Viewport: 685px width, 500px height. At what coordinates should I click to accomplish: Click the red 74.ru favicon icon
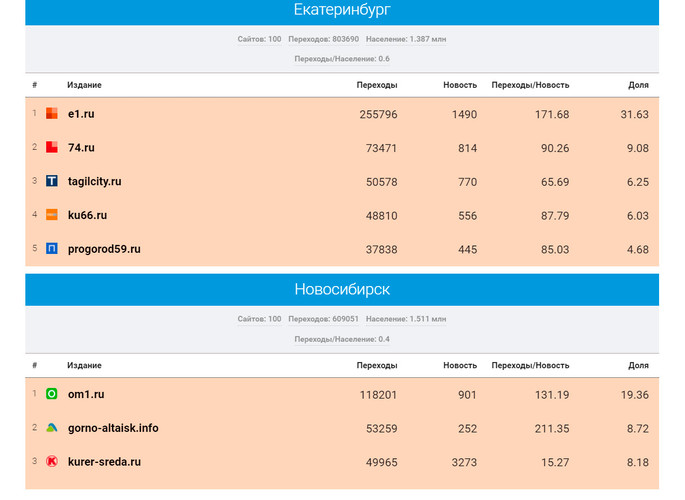[52, 148]
